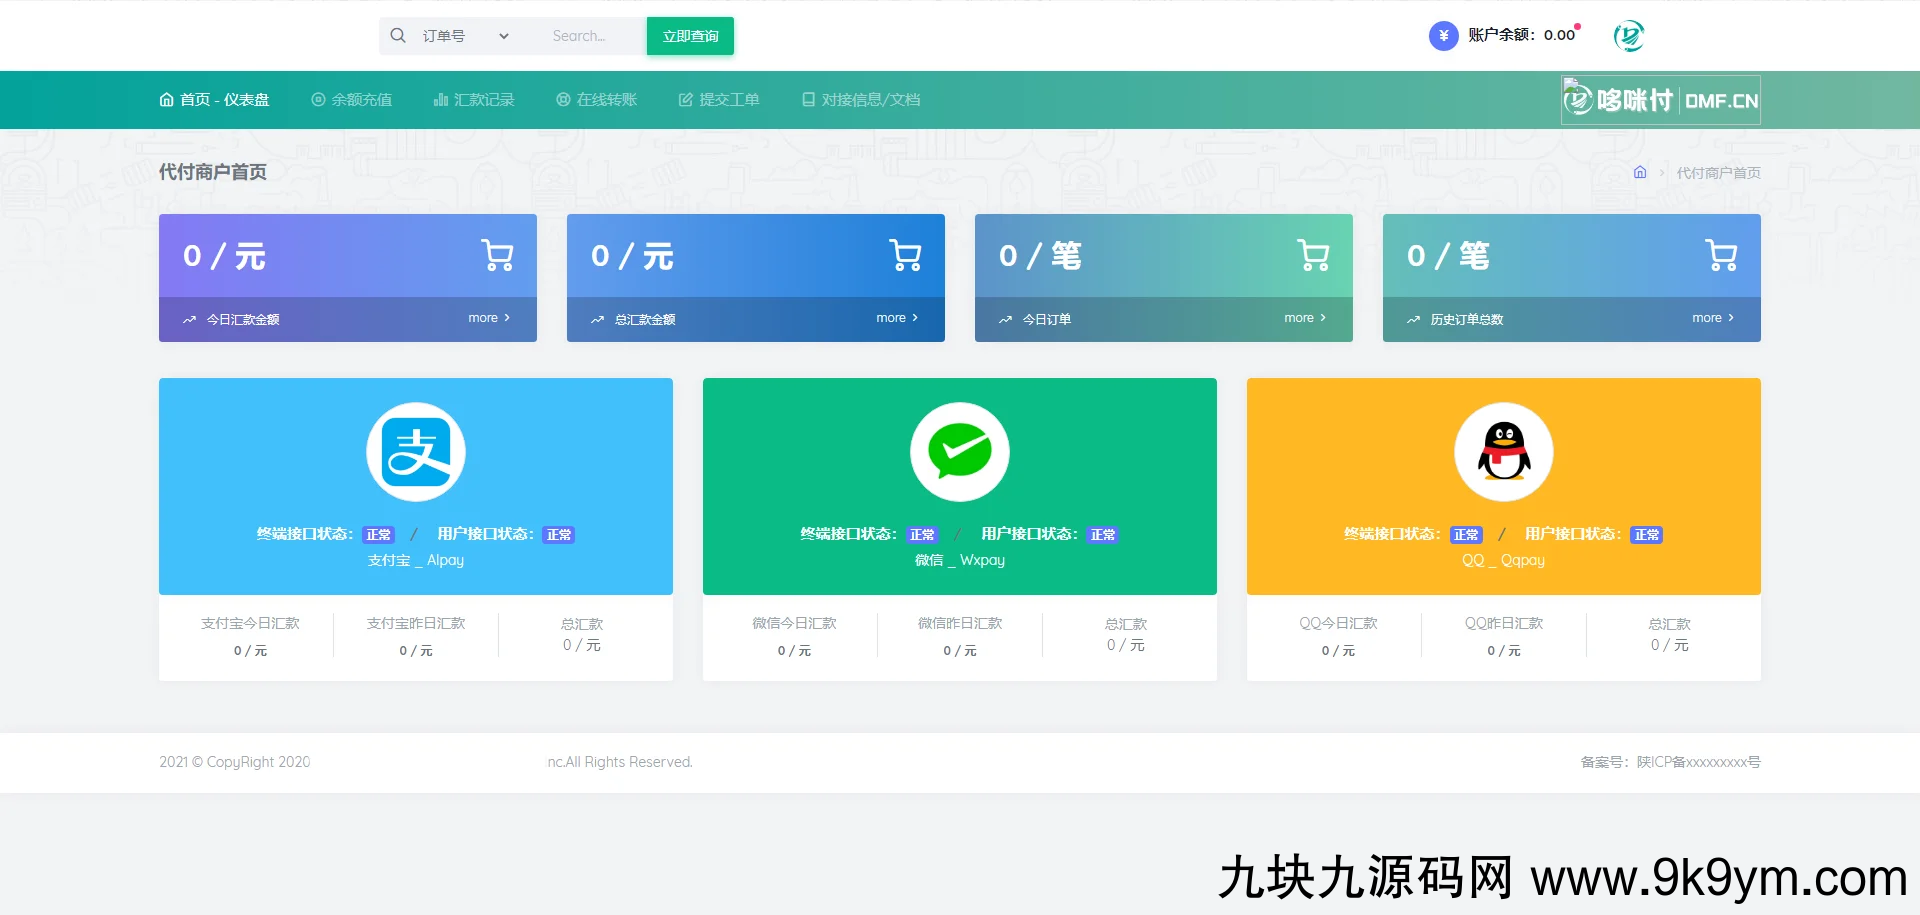Select the 在线转账 menu item

(x=597, y=100)
